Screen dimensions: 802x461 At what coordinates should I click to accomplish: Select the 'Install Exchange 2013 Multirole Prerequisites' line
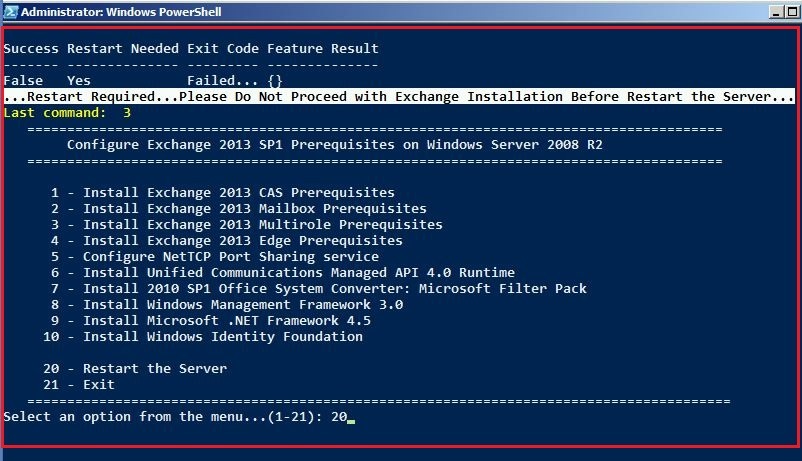[262, 224]
